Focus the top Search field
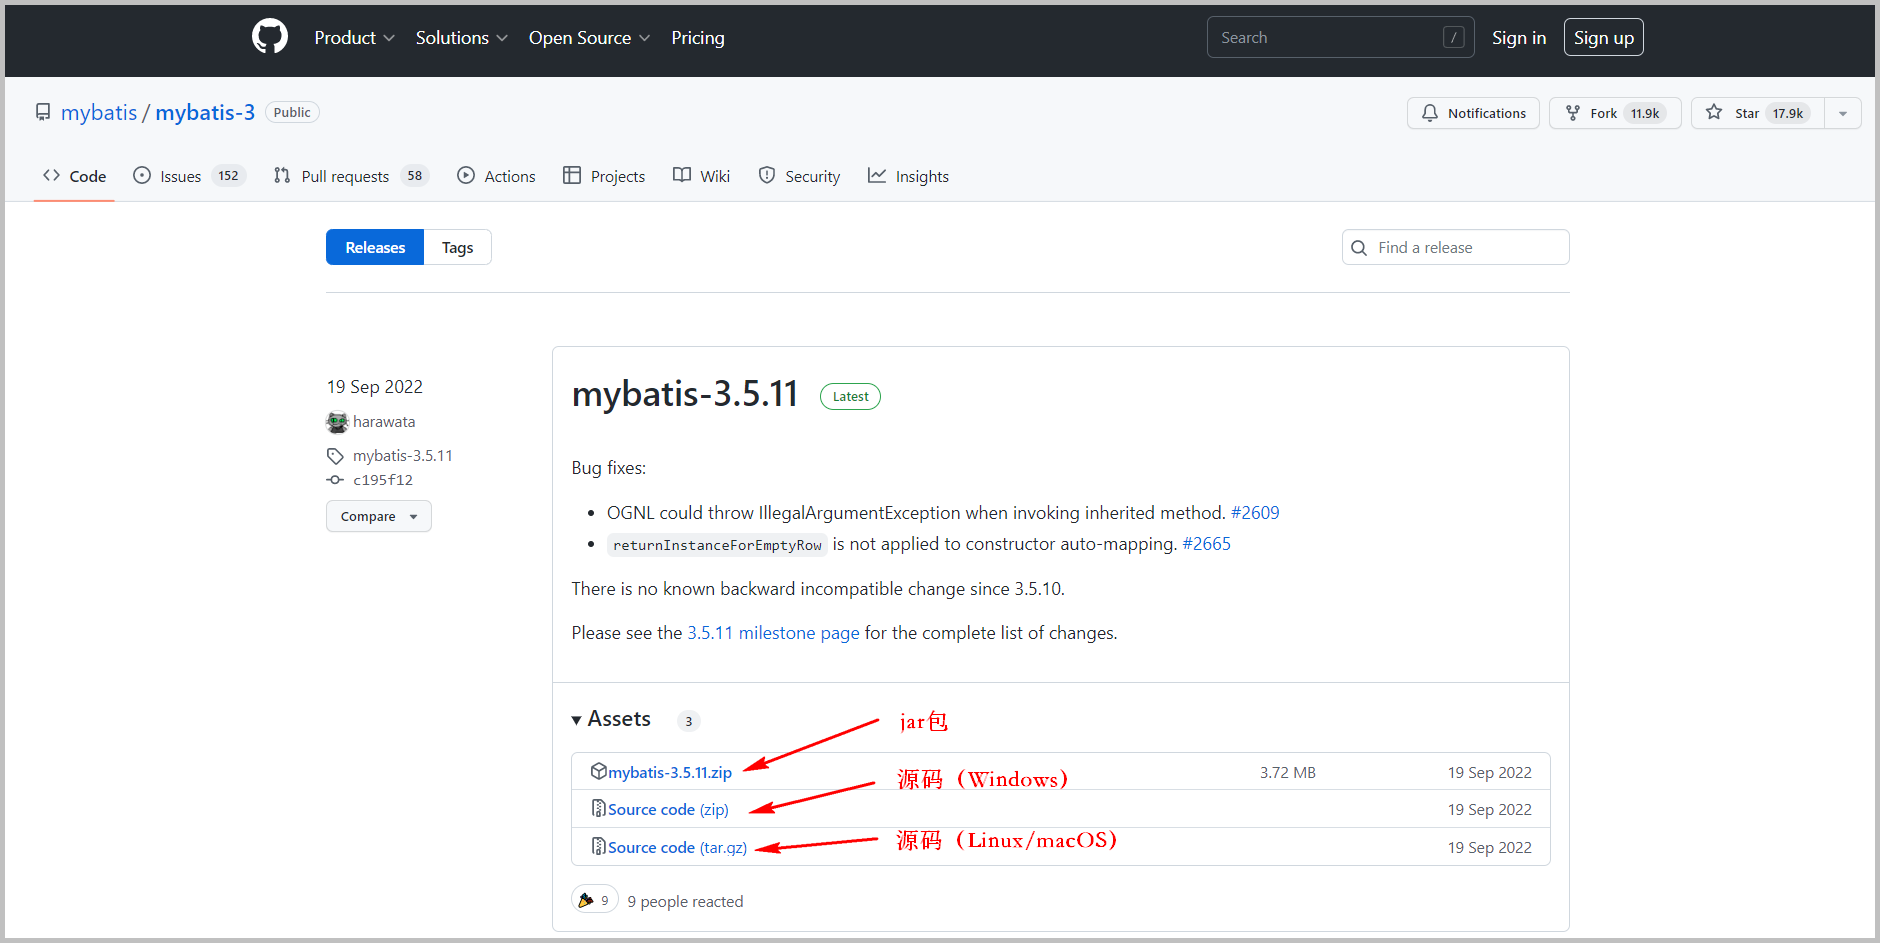This screenshot has width=1880, height=943. click(x=1340, y=37)
